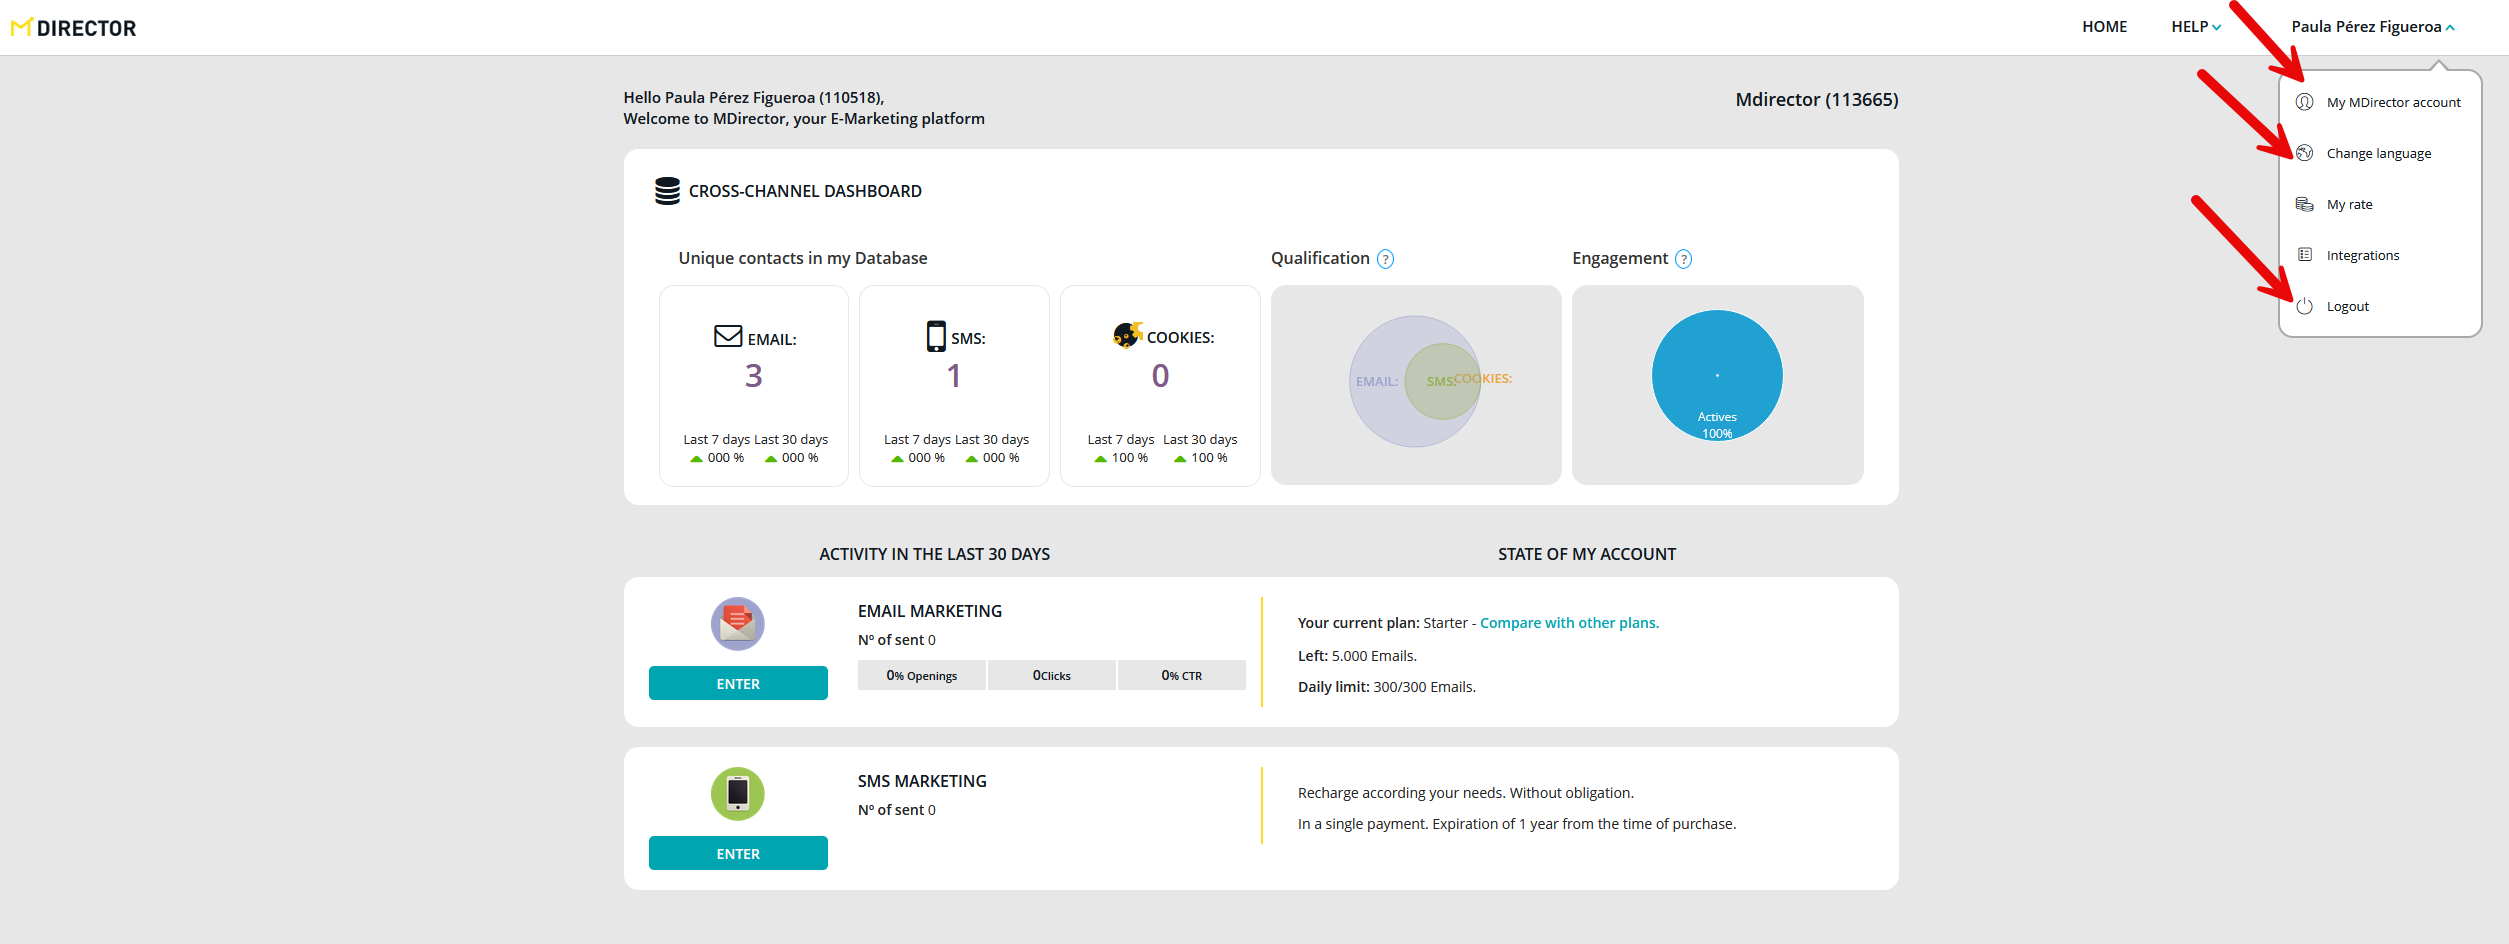Click the blue Actives engagement pie chart
Viewport: 2509px width, 944px height.
[1716, 375]
